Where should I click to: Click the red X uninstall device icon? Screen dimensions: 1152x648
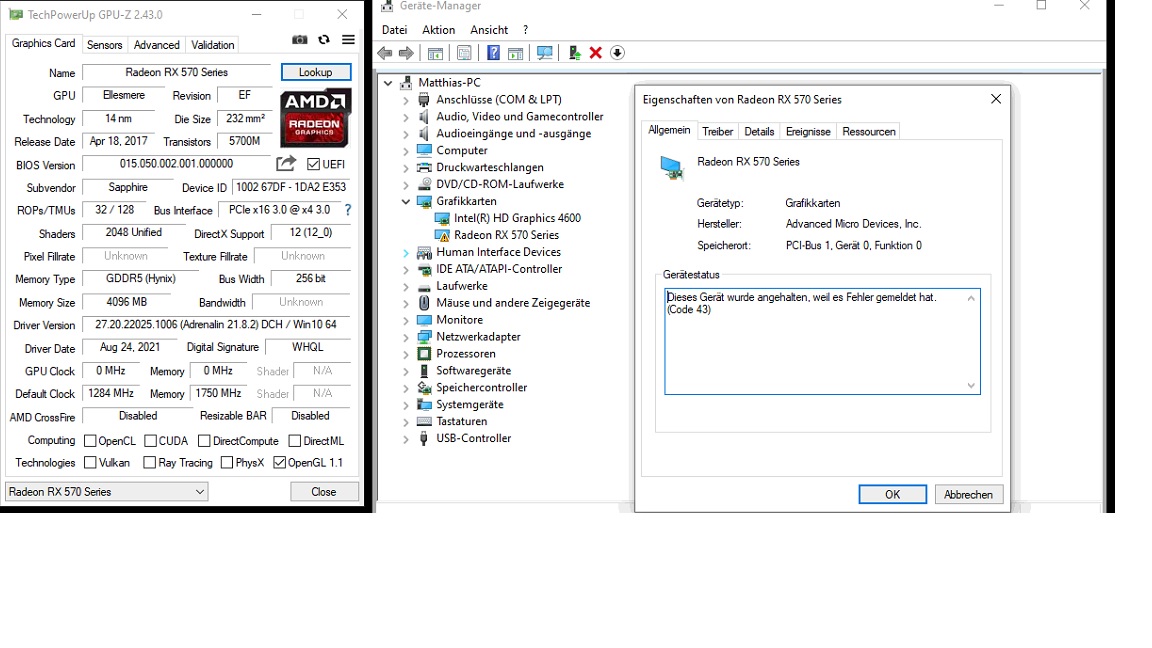596,53
